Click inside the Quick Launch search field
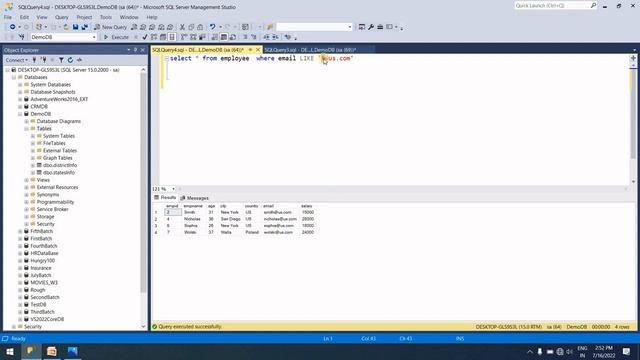 [551, 5]
